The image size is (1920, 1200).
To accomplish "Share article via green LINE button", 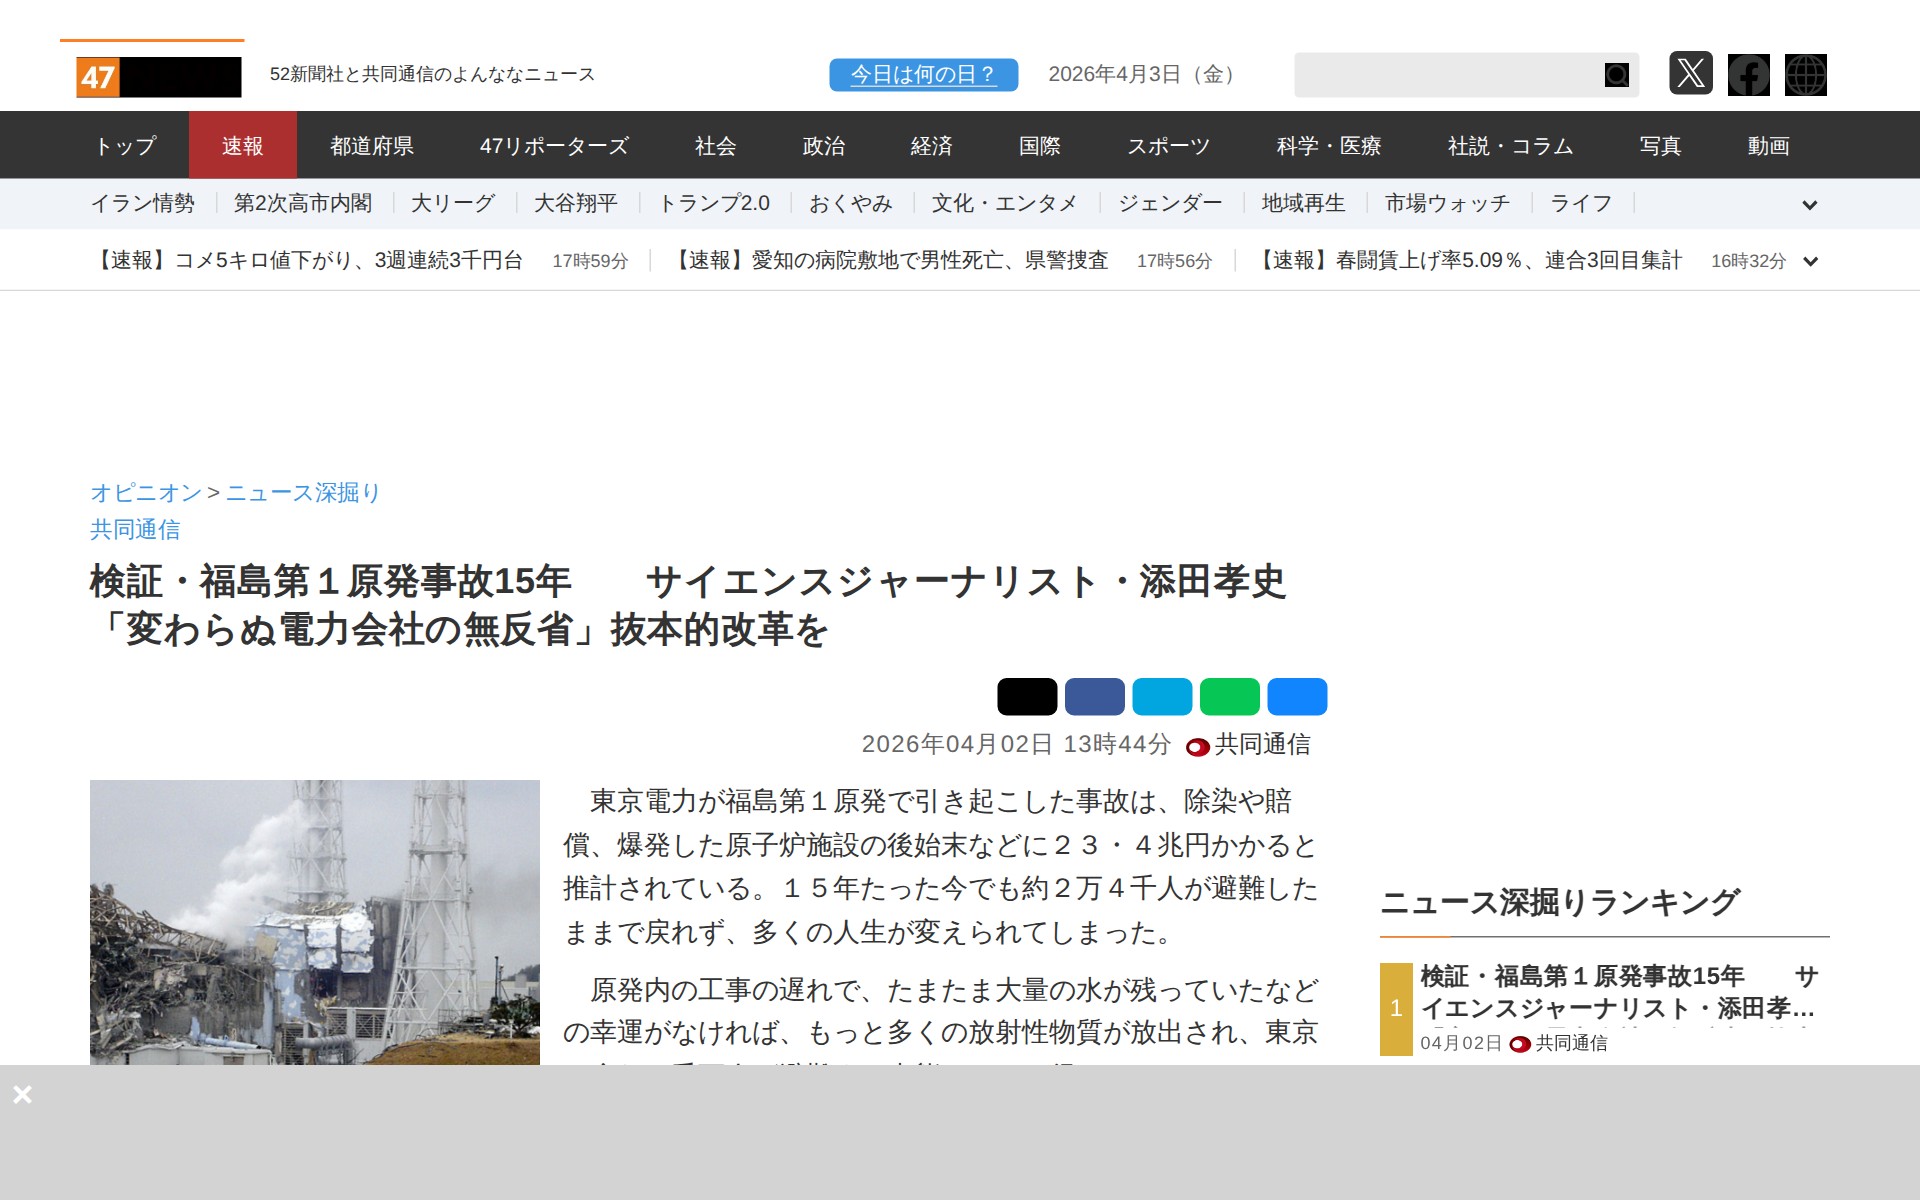I will pos(1229,697).
